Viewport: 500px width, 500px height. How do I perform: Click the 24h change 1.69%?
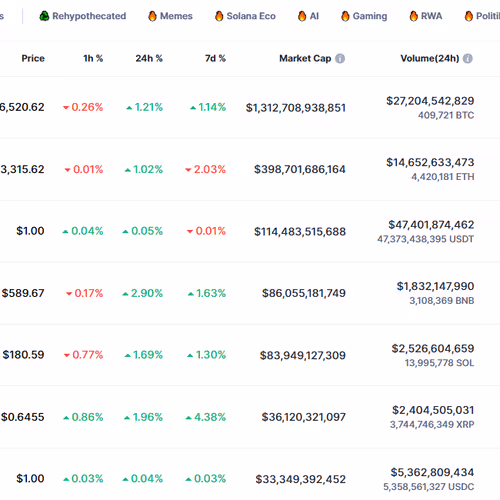(144, 355)
